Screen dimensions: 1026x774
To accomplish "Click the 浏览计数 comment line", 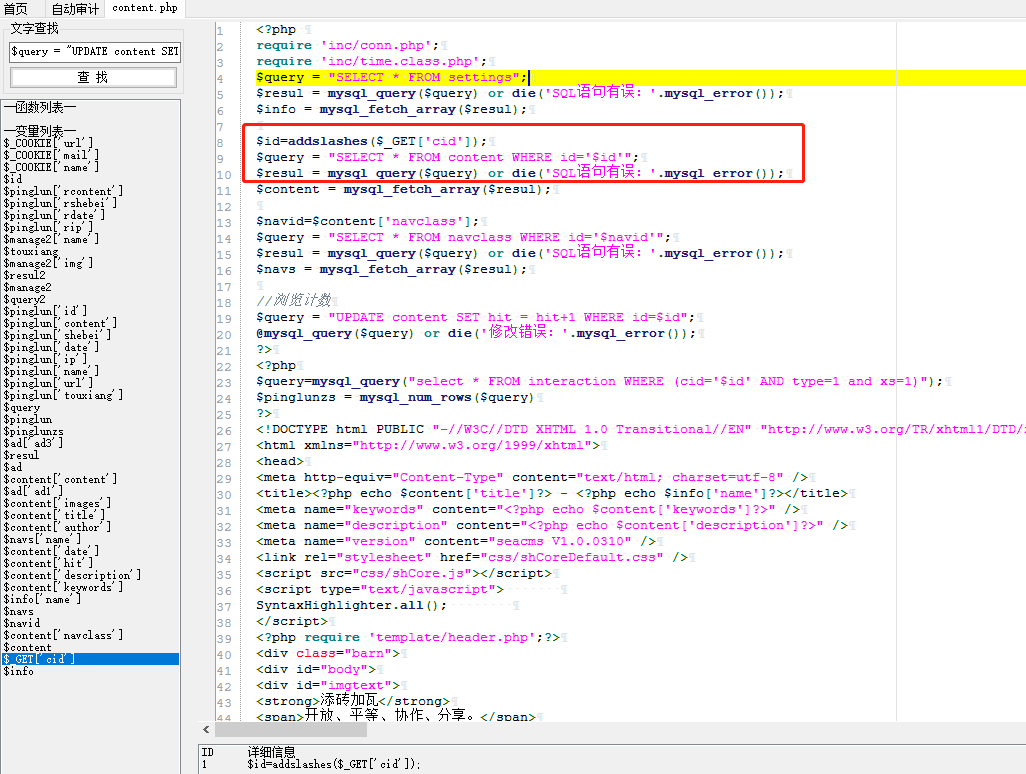I will pos(294,301).
